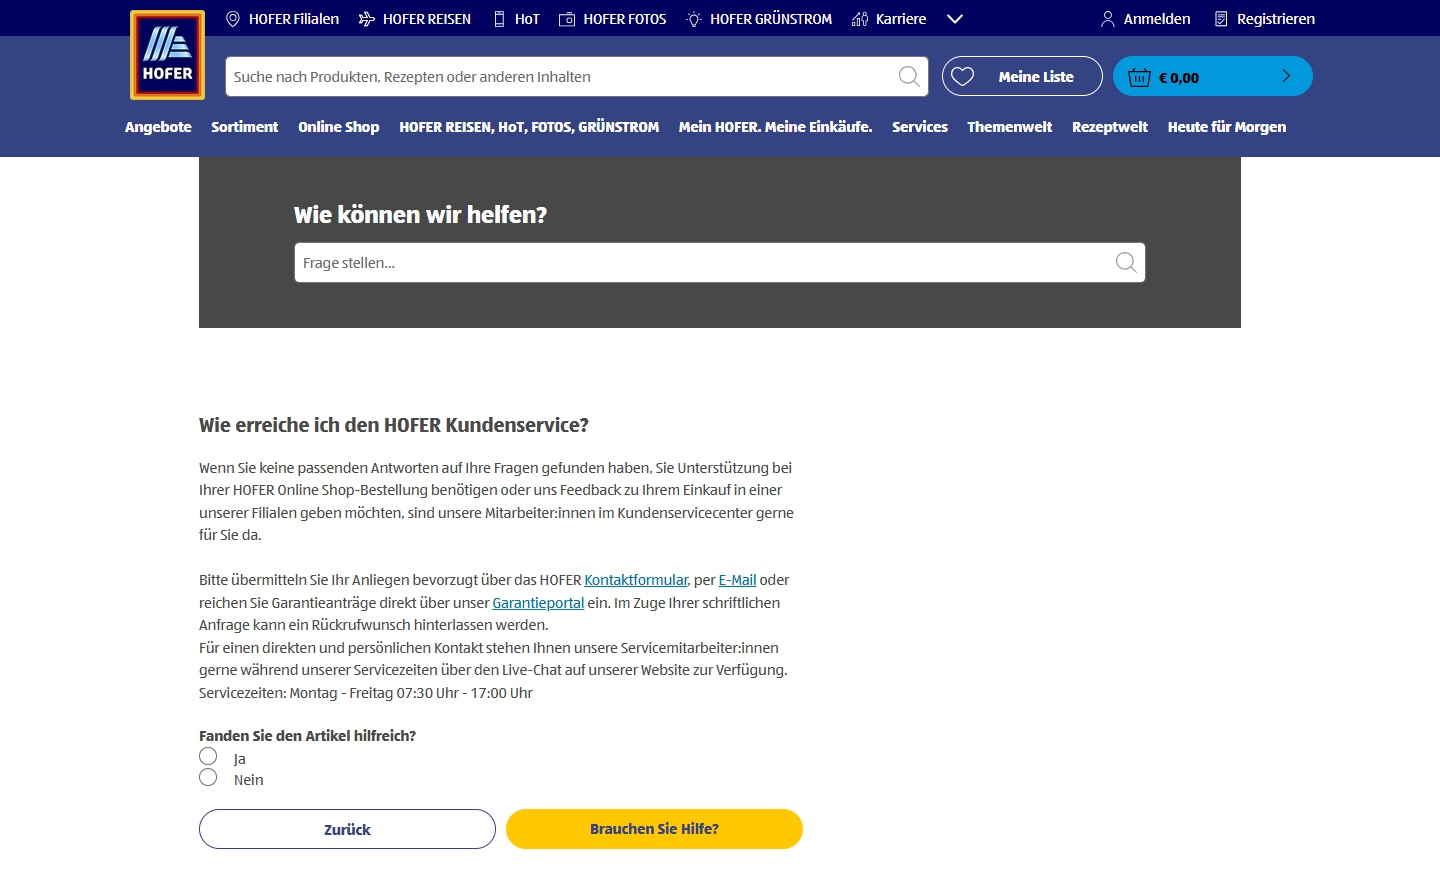This screenshot has height=882, width=1440.
Task: Open the E-Mail link
Action: (x=737, y=580)
